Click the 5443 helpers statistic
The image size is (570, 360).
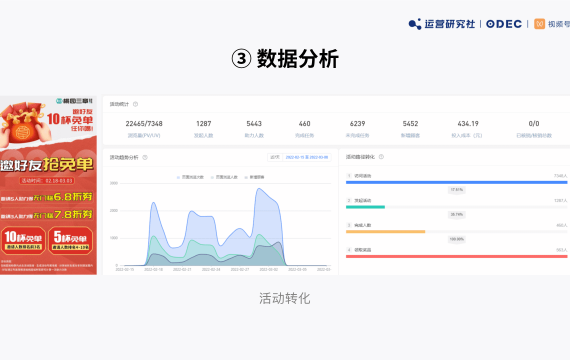coord(254,124)
